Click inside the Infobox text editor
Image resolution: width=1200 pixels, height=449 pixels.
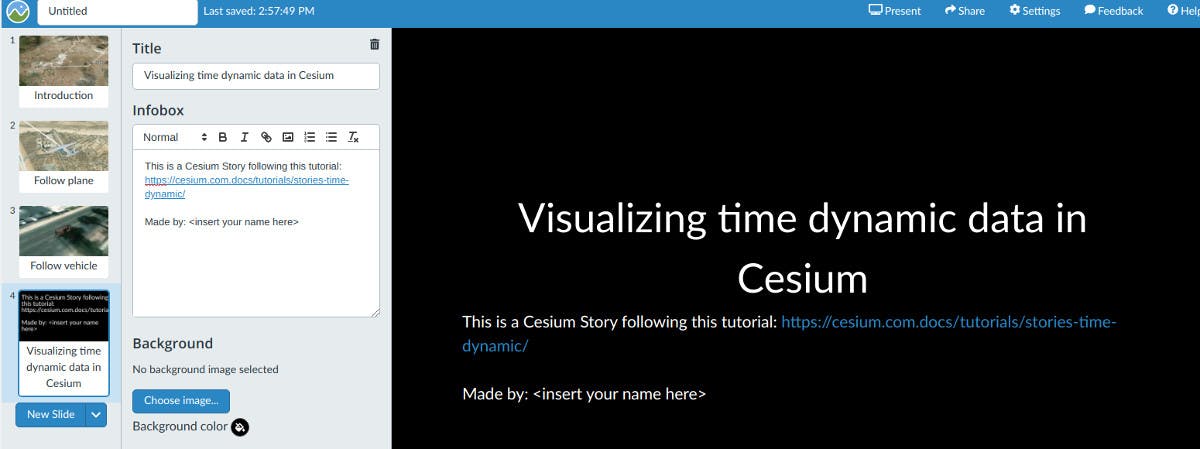click(x=256, y=233)
